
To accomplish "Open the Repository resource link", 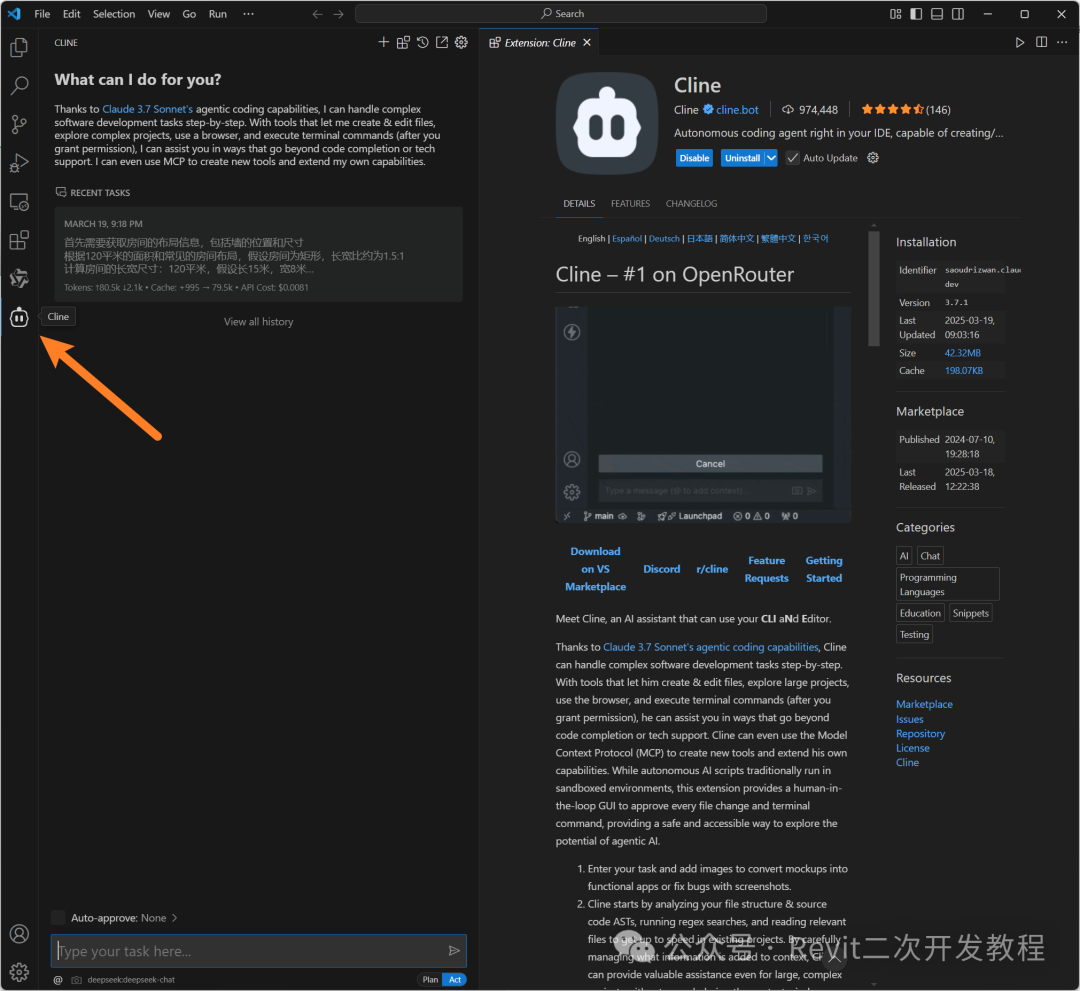I will coord(920,733).
